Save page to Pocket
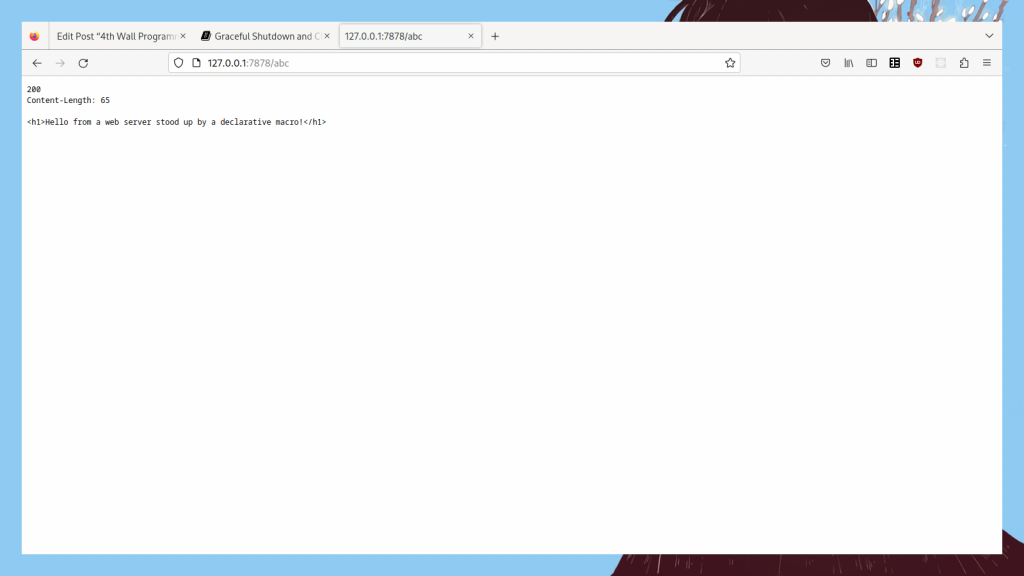 (825, 63)
